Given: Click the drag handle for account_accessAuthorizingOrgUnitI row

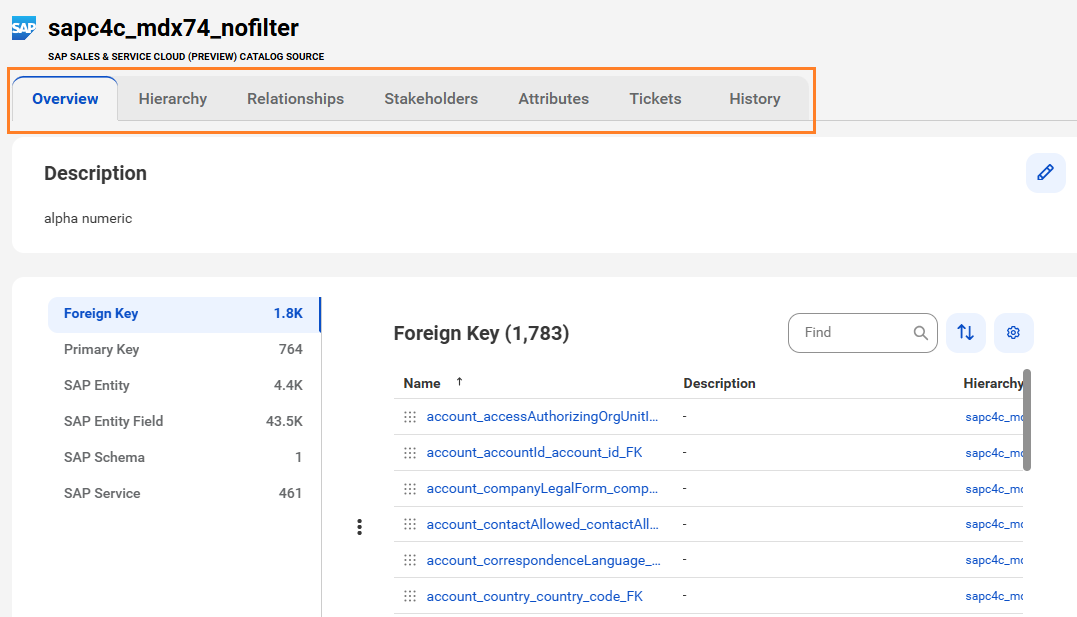Looking at the screenshot, I should point(410,416).
